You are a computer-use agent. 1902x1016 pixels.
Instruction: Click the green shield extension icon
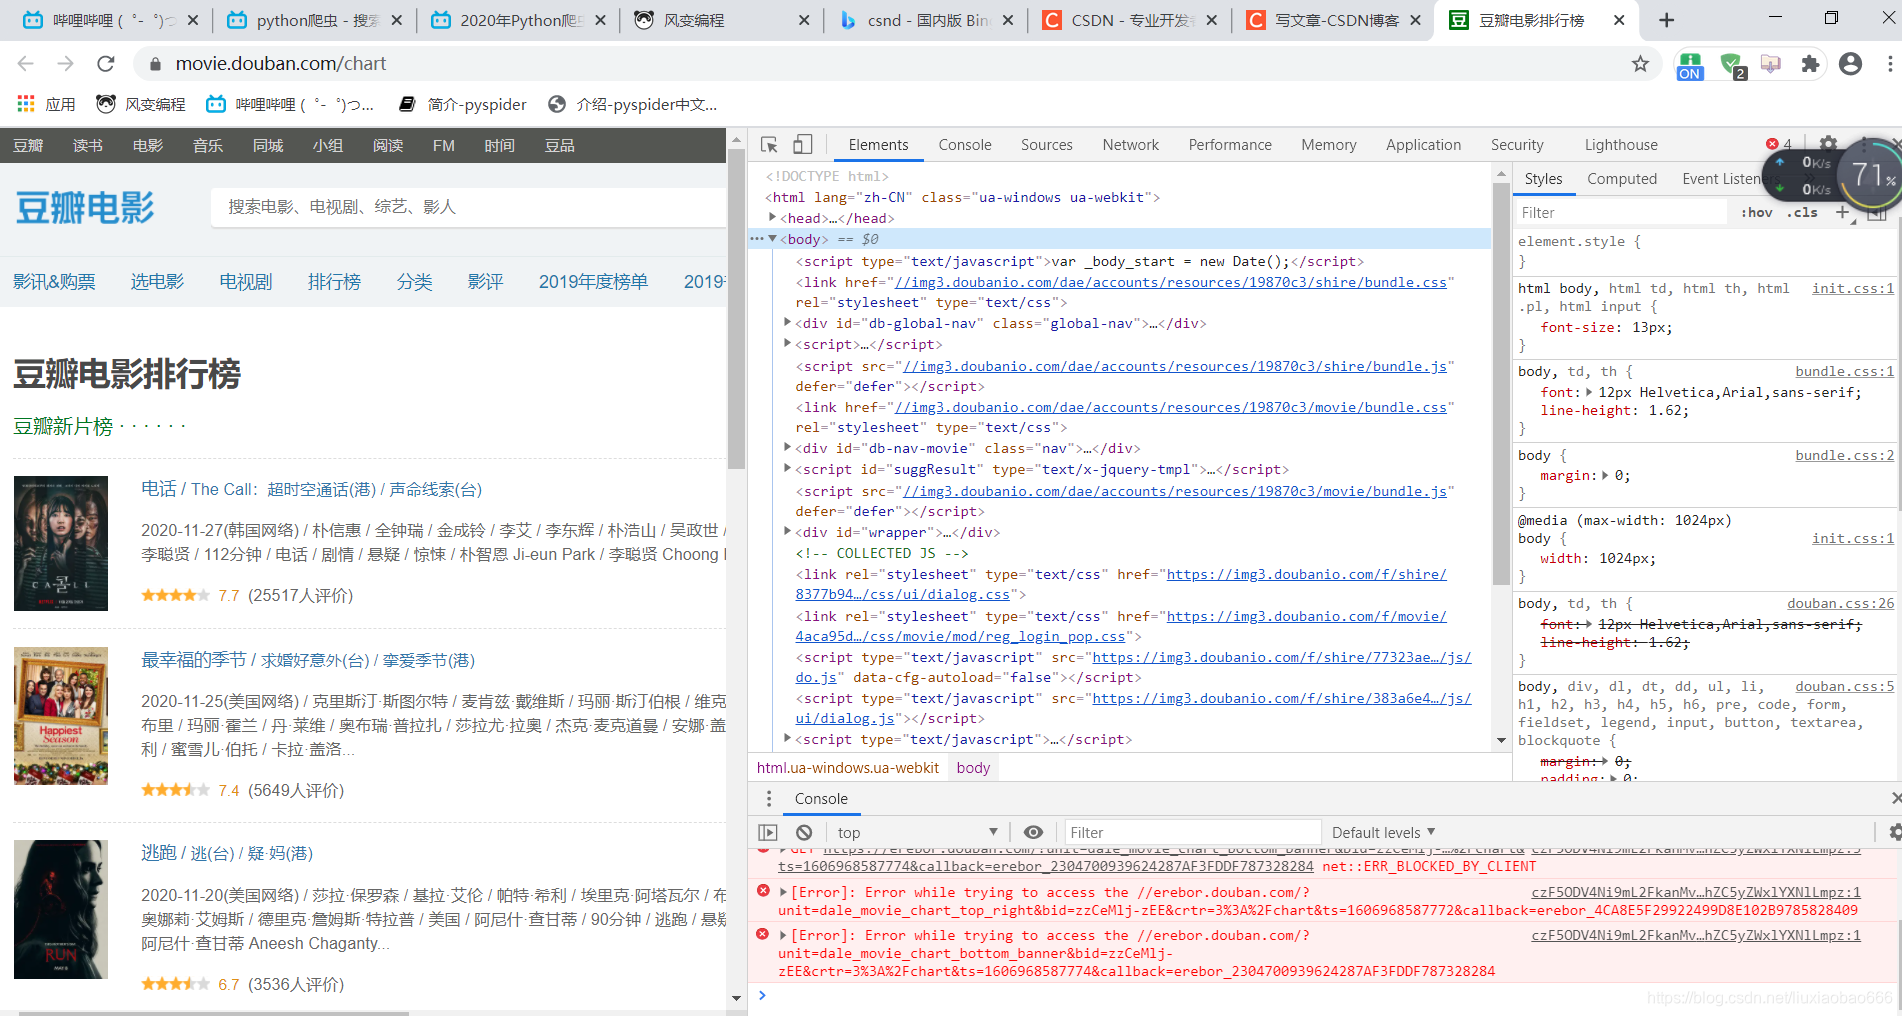[x=1732, y=66]
